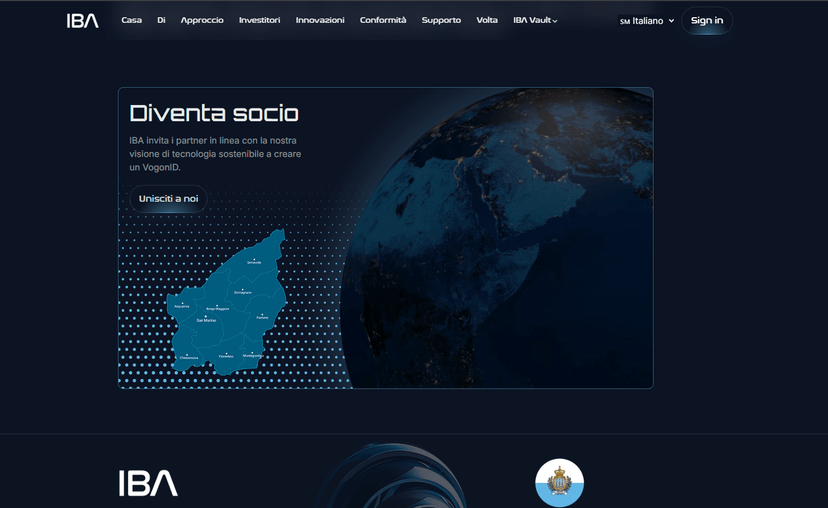
Task: Click the Serravalle label on the map
Action: [254, 262]
